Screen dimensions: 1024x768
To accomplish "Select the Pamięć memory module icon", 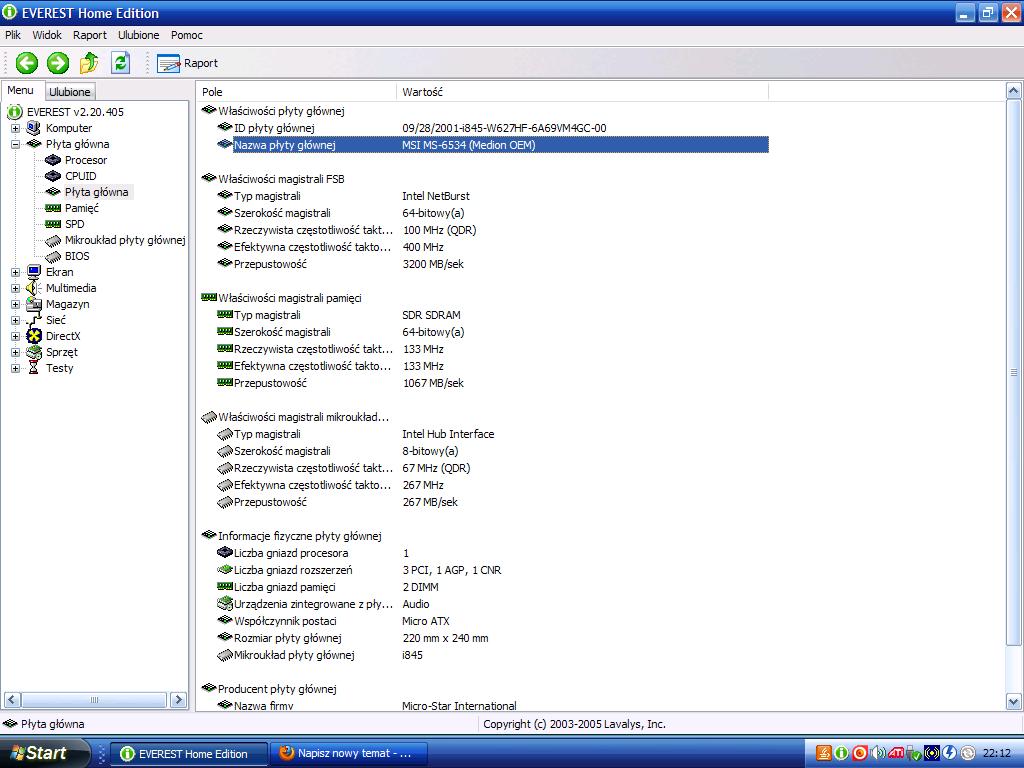I will pos(53,208).
